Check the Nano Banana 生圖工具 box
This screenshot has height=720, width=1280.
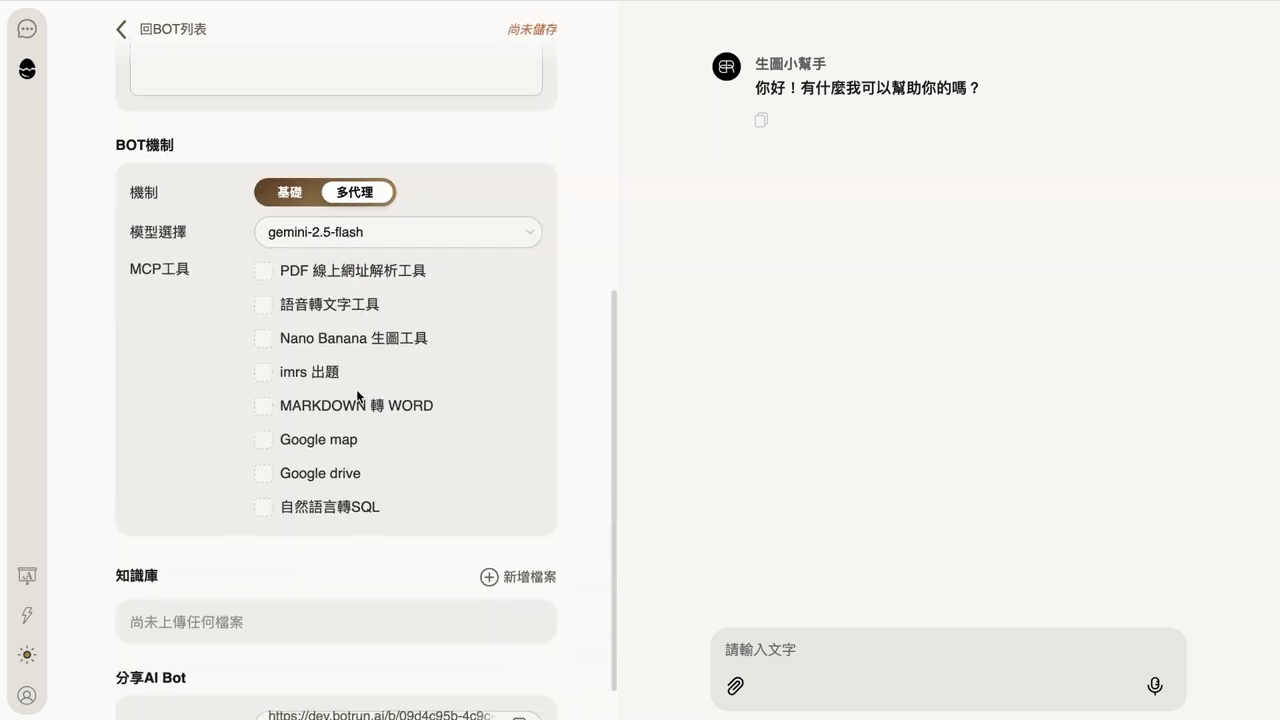[x=263, y=338]
